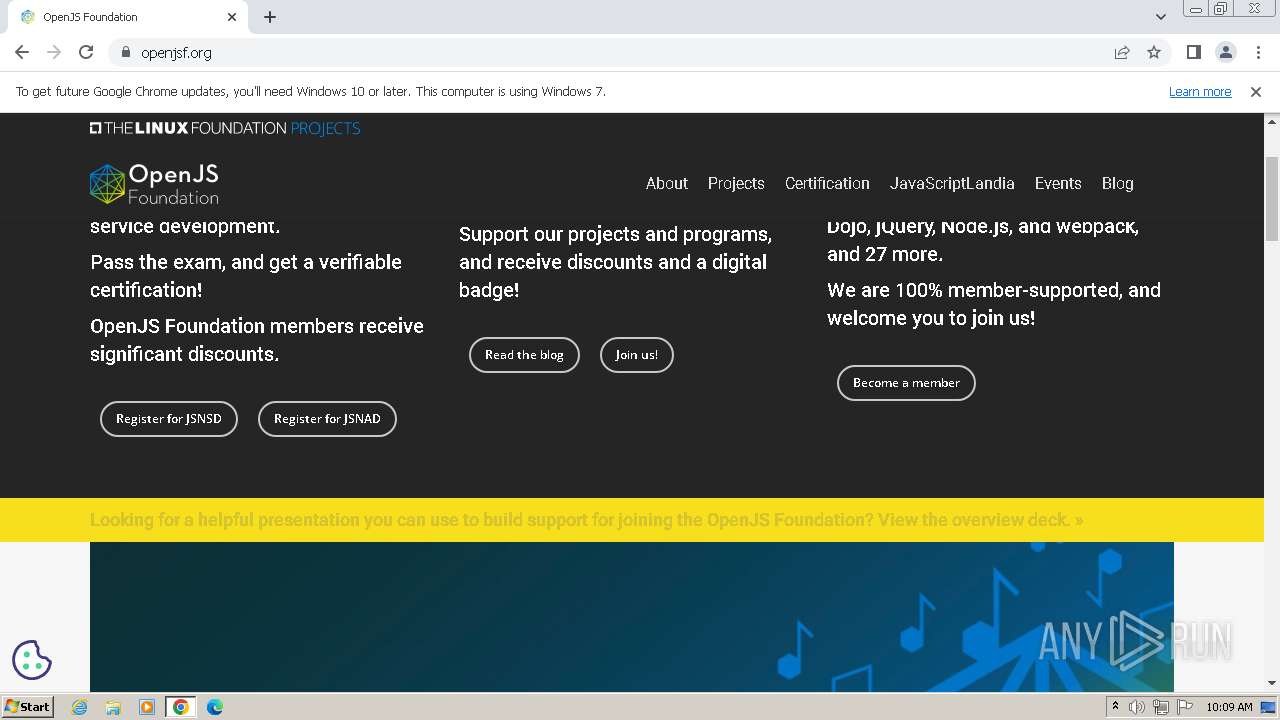The image size is (1280, 720).
Task: Show hidden system tray icons
Action: pyautogui.click(x=1115, y=707)
